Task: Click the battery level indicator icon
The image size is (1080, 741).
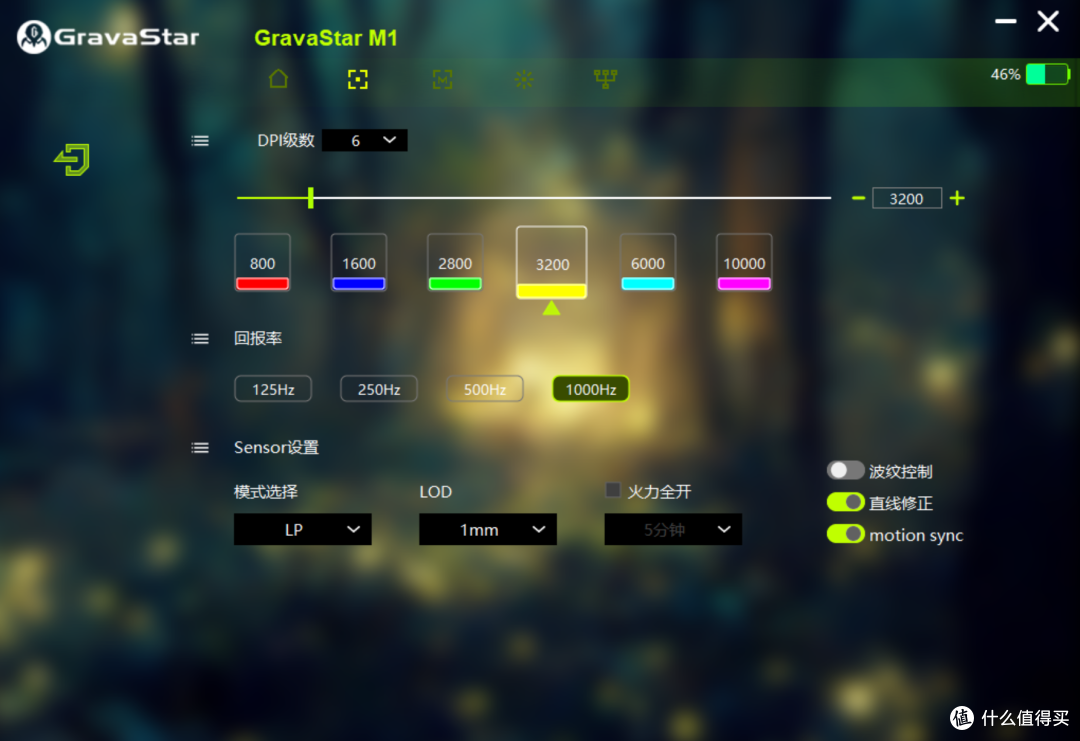Action: 1048,74
